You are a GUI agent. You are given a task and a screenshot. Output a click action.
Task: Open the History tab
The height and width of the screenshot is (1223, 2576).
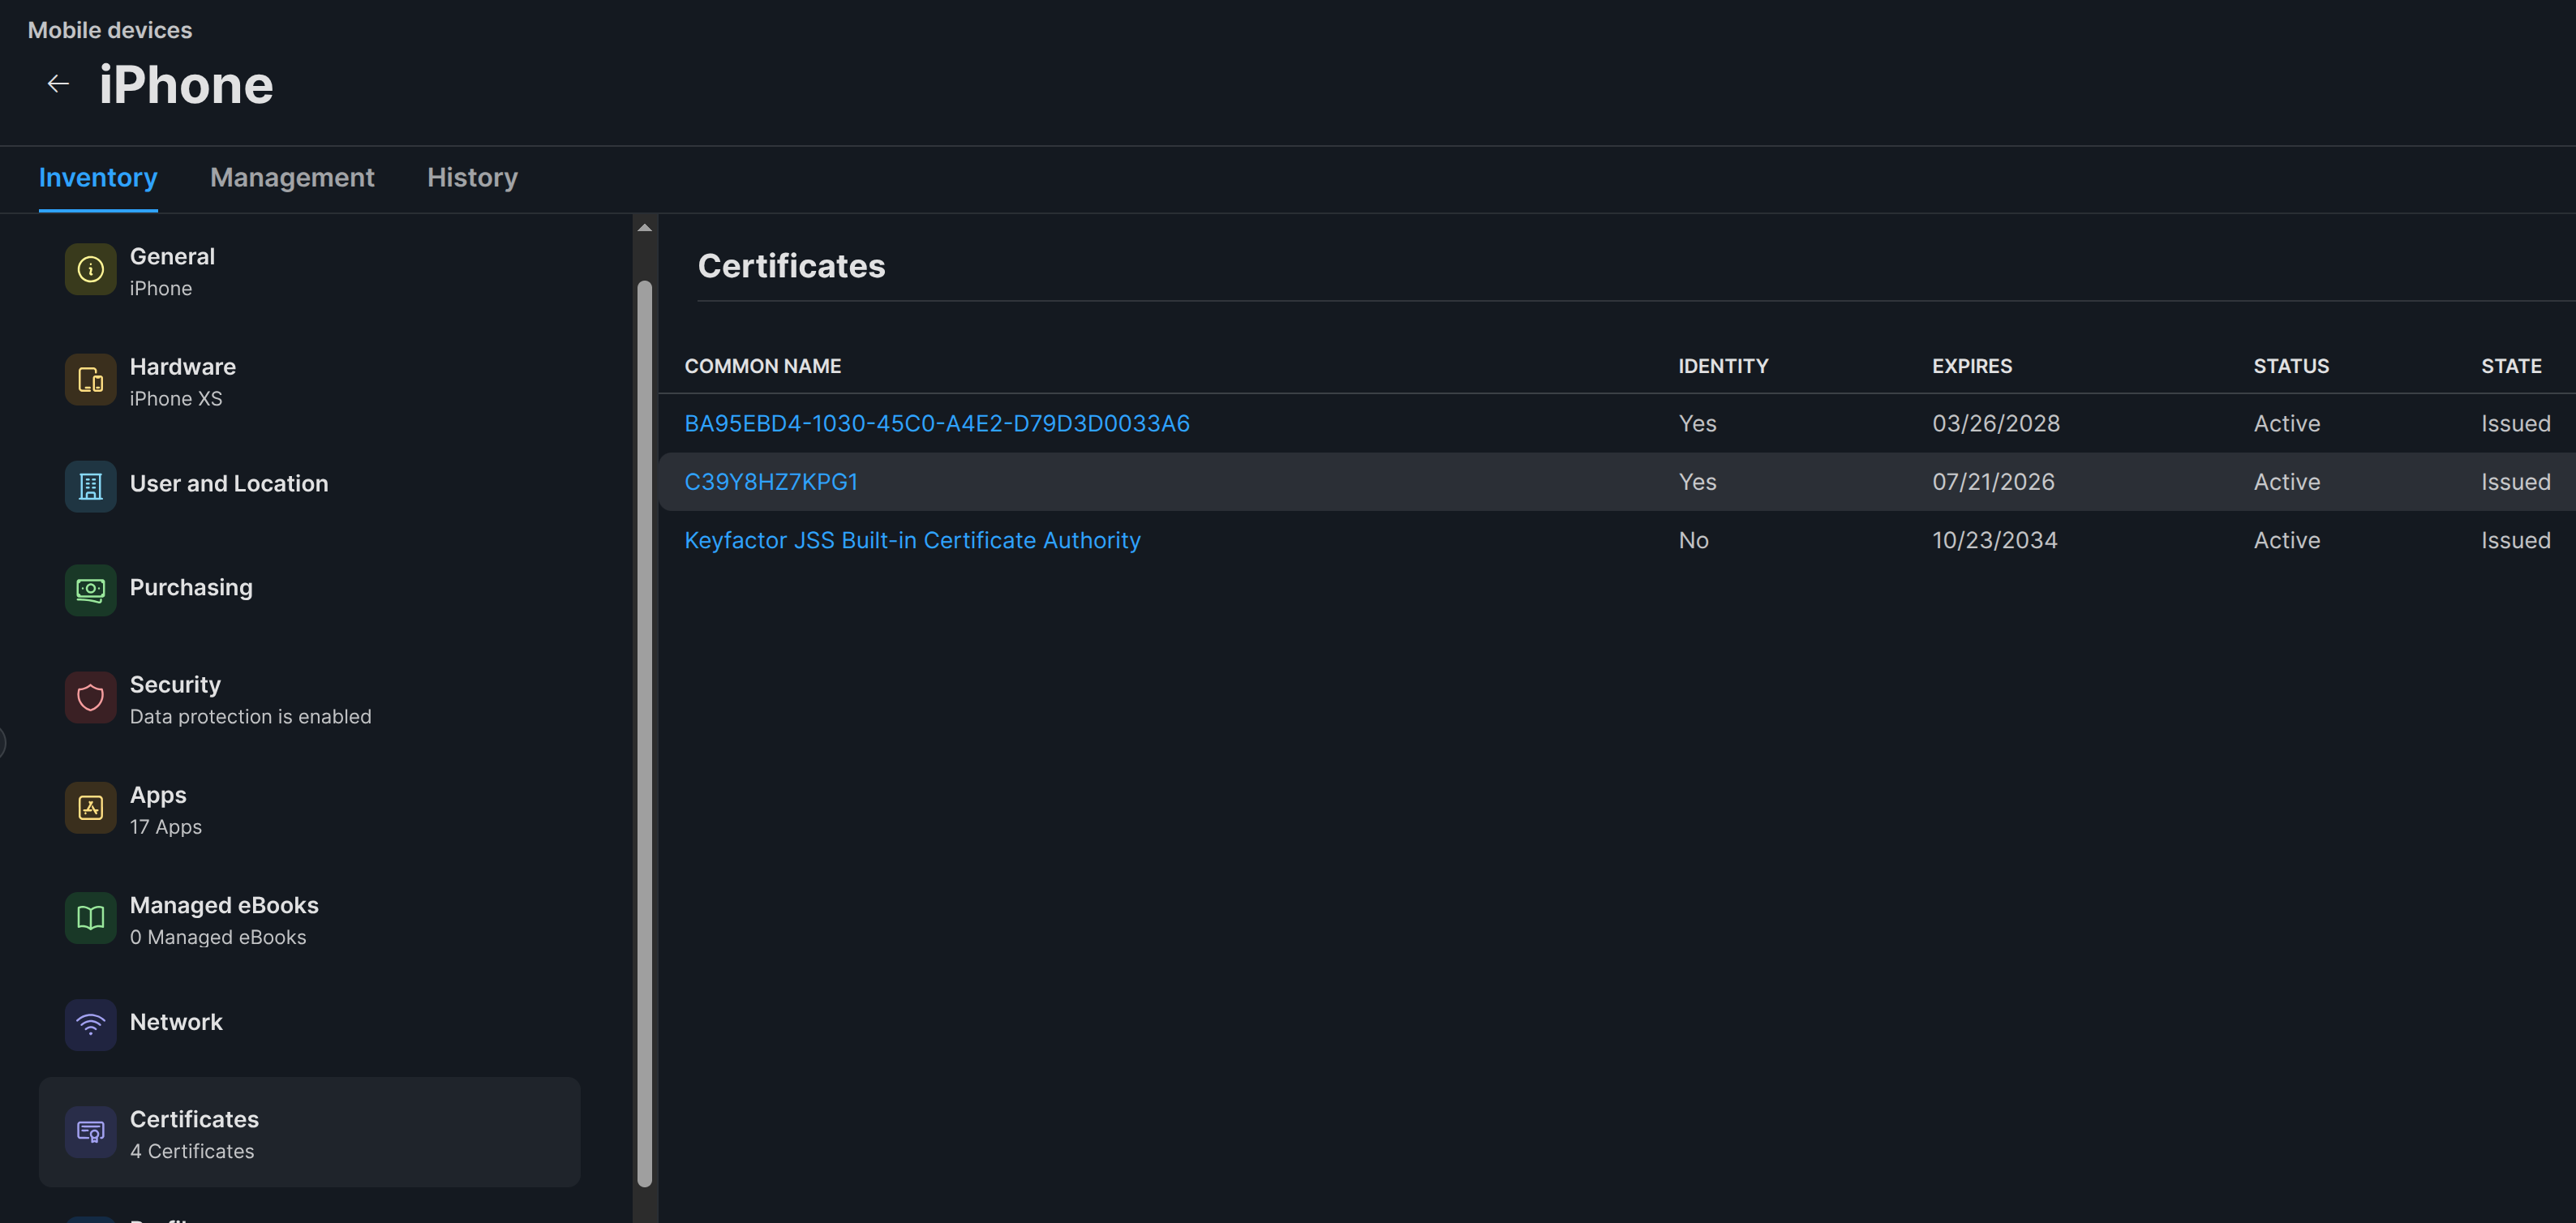(x=472, y=178)
